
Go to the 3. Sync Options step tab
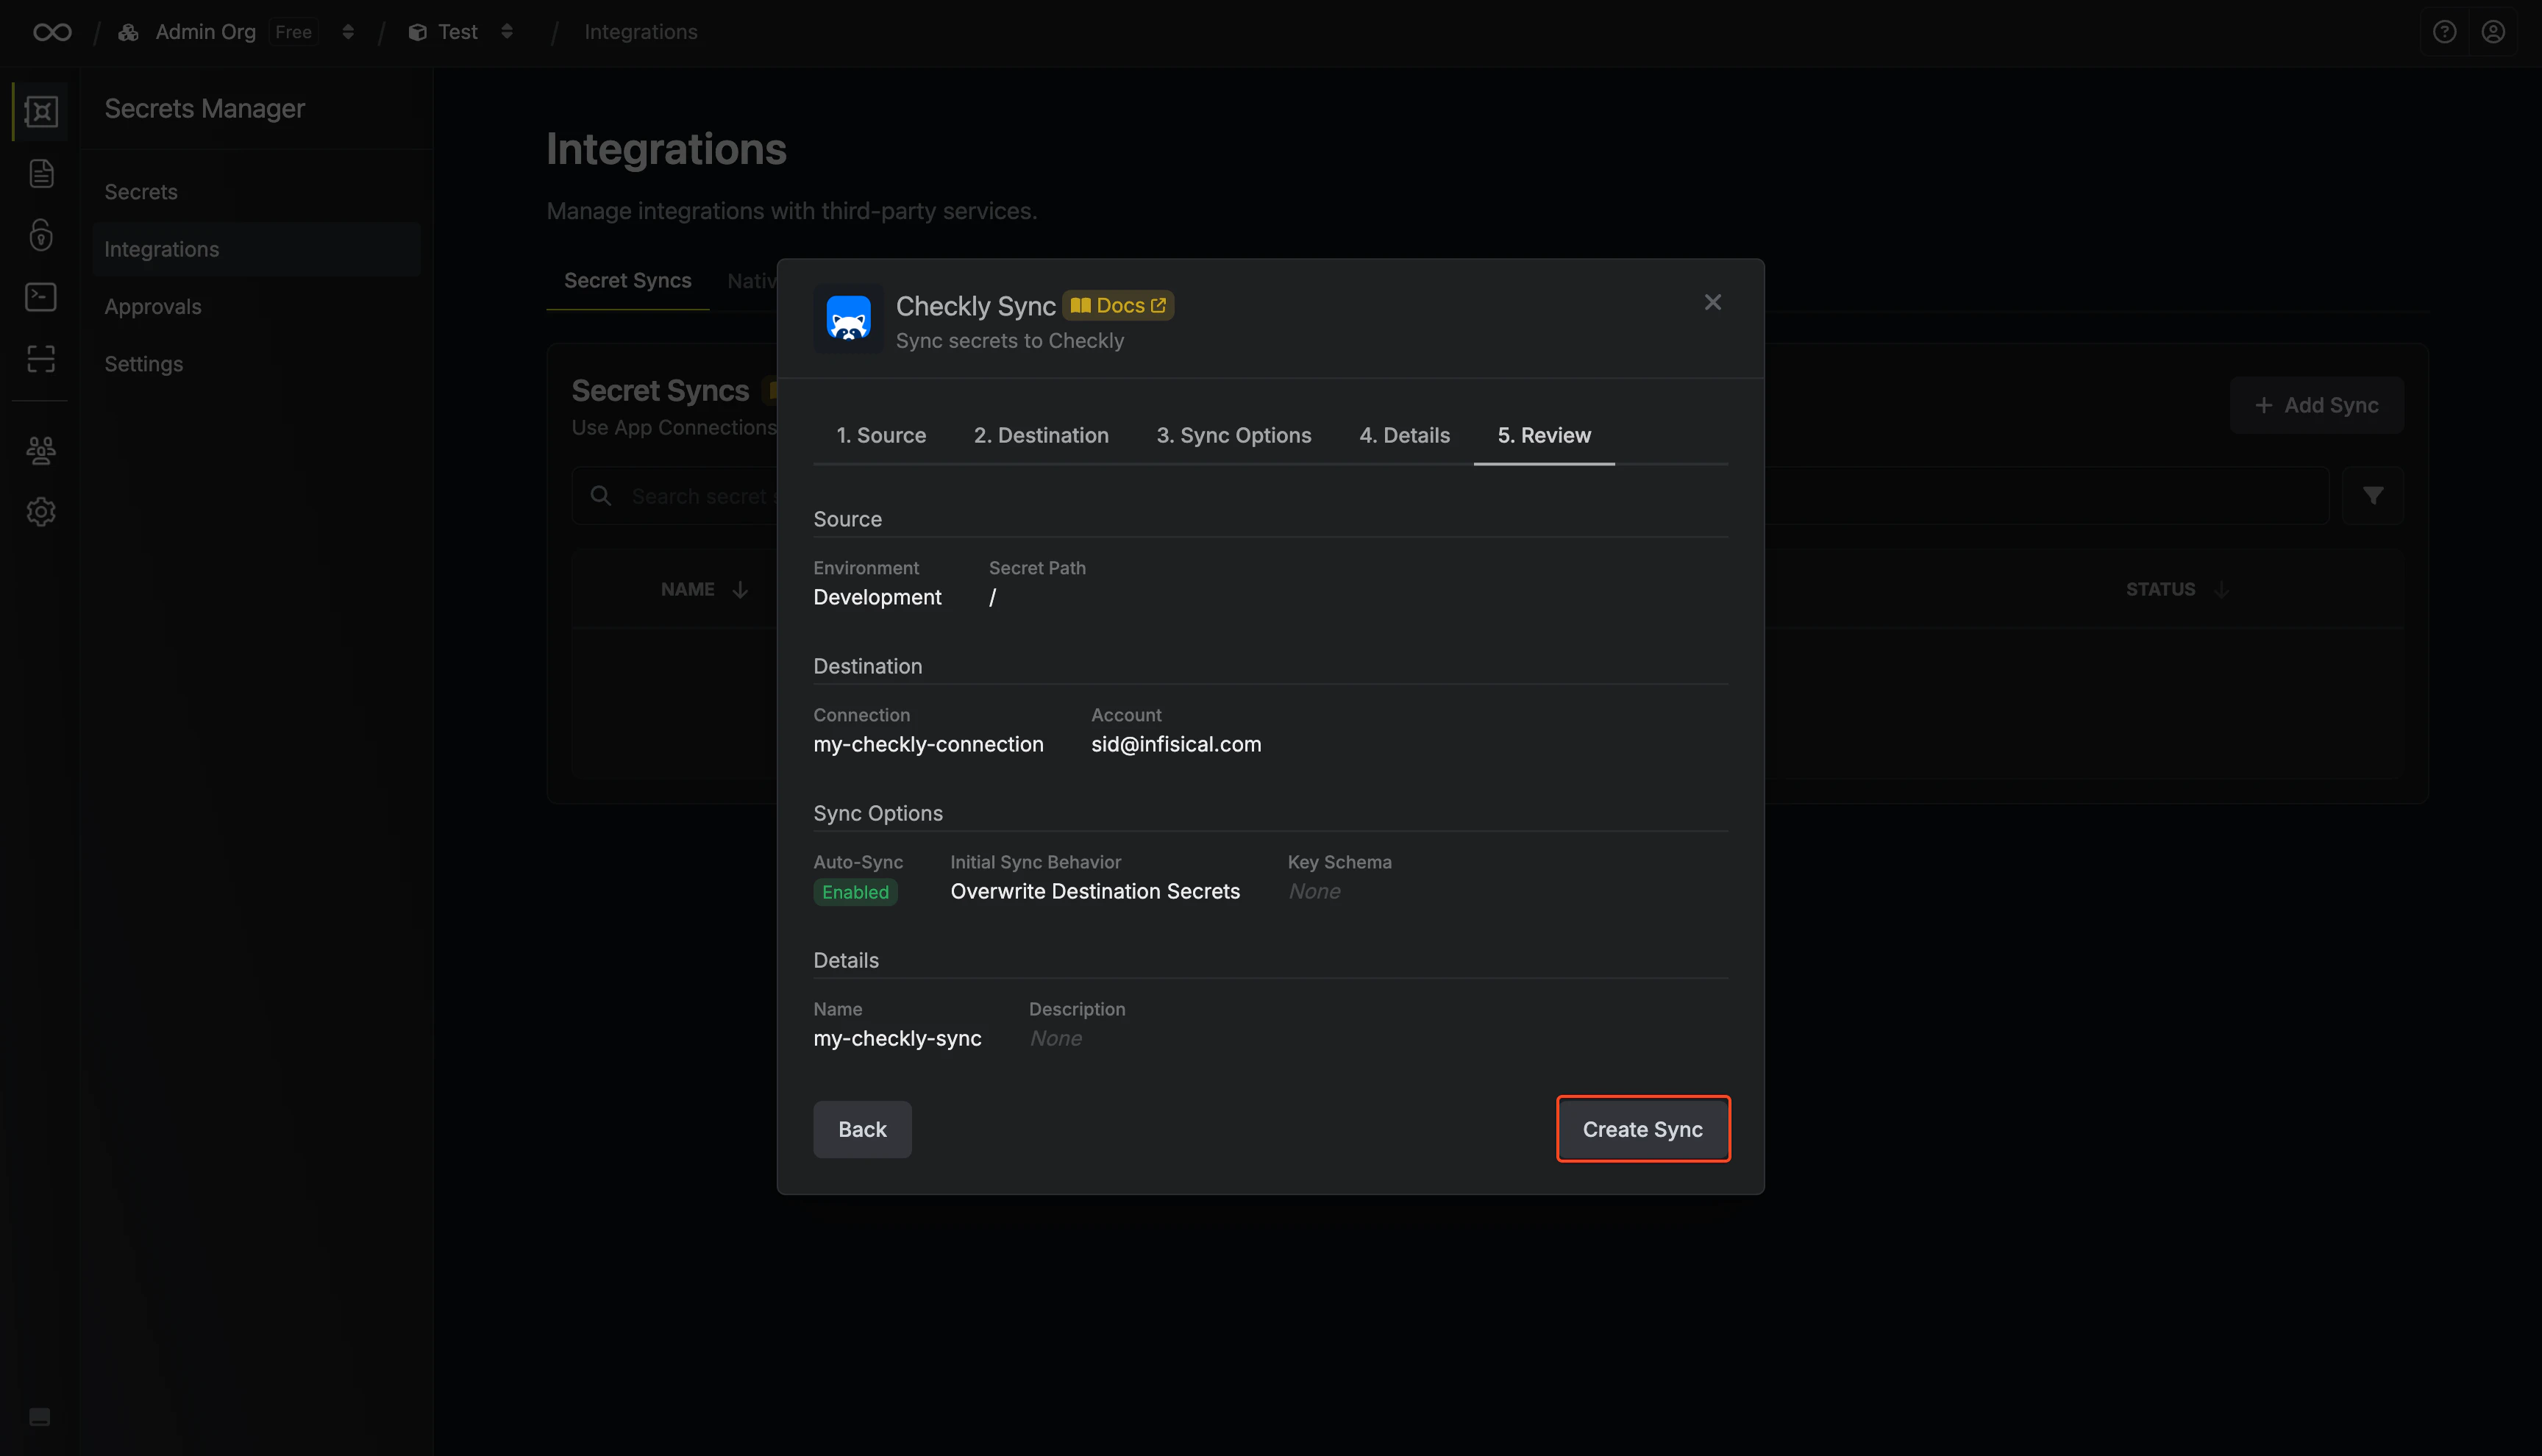pos(1233,435)
